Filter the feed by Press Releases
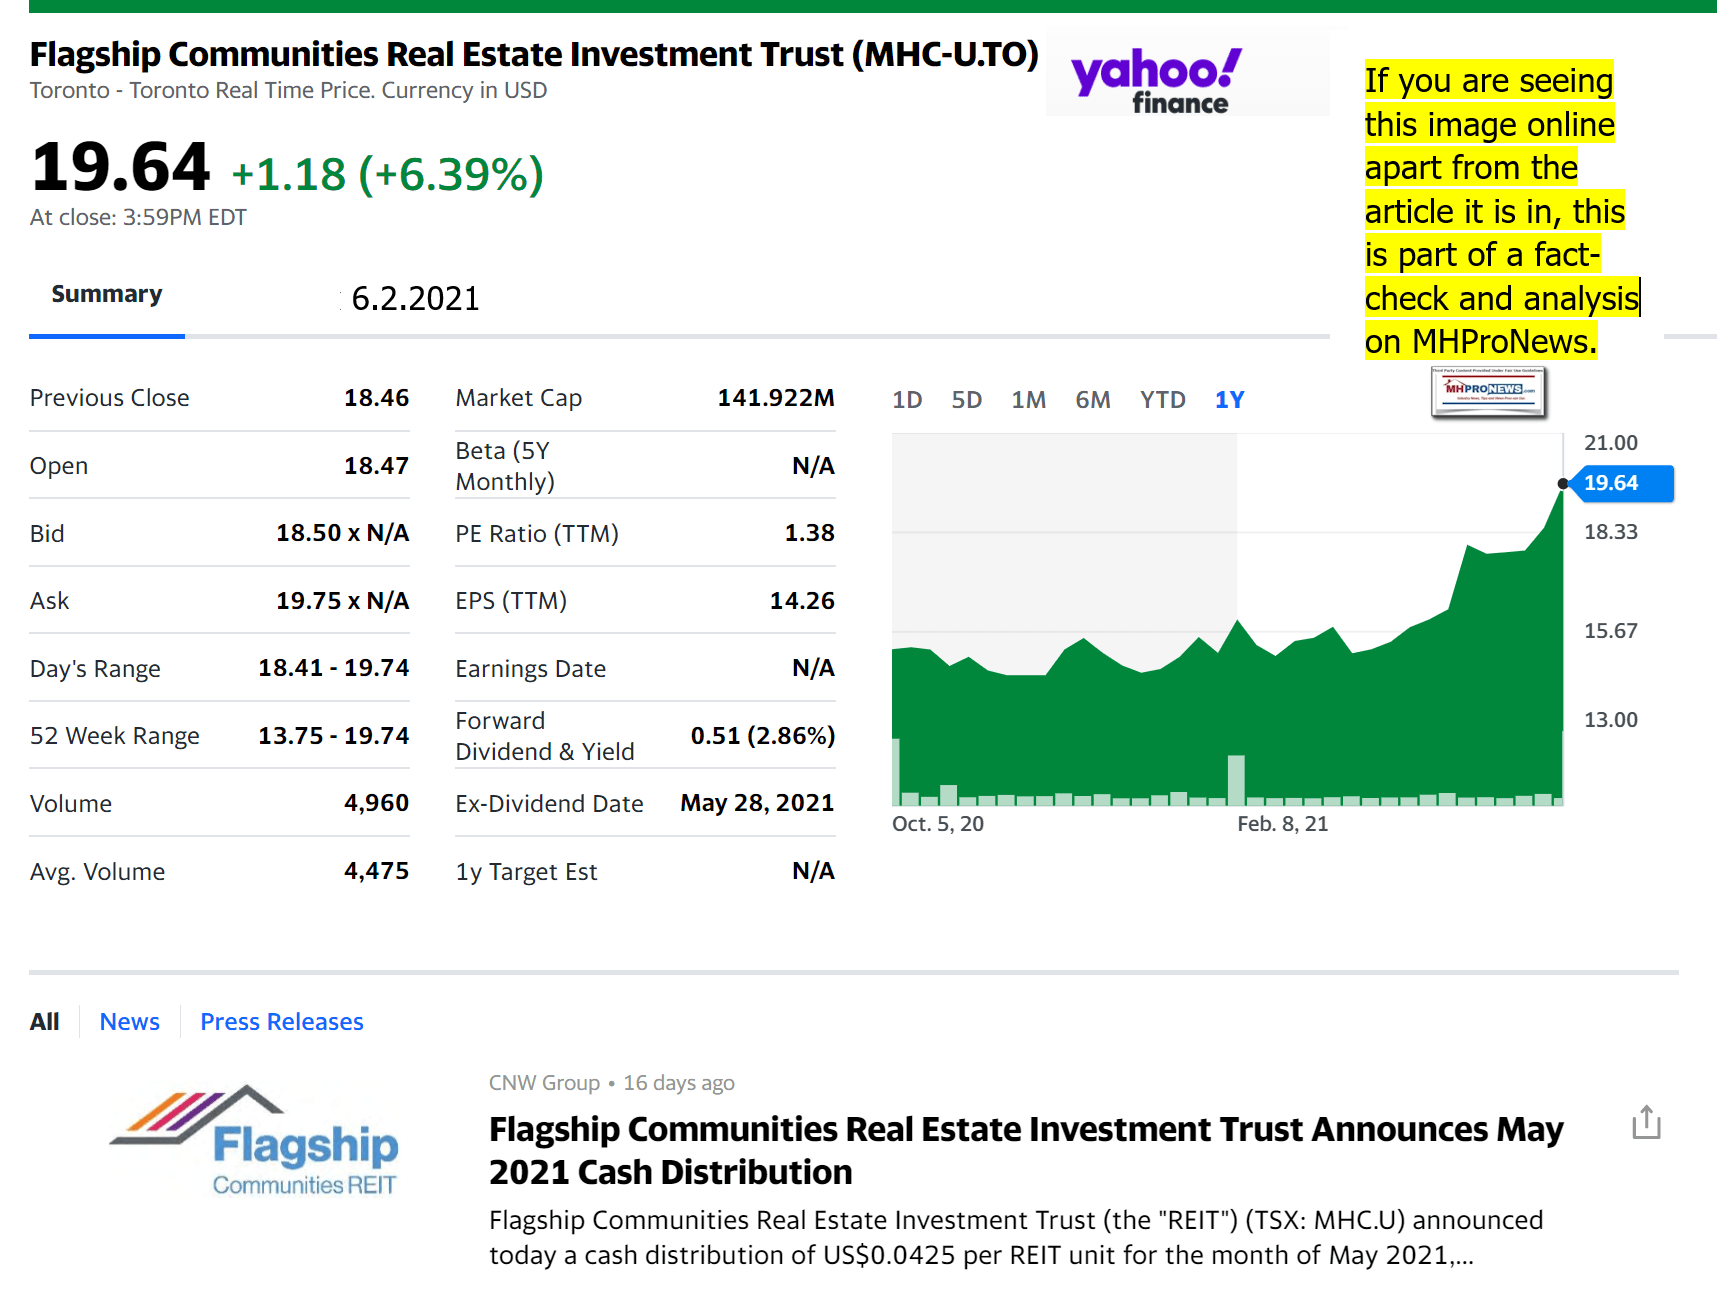Viewport: 1717px width, 1303px height. tap(281, 1022)
